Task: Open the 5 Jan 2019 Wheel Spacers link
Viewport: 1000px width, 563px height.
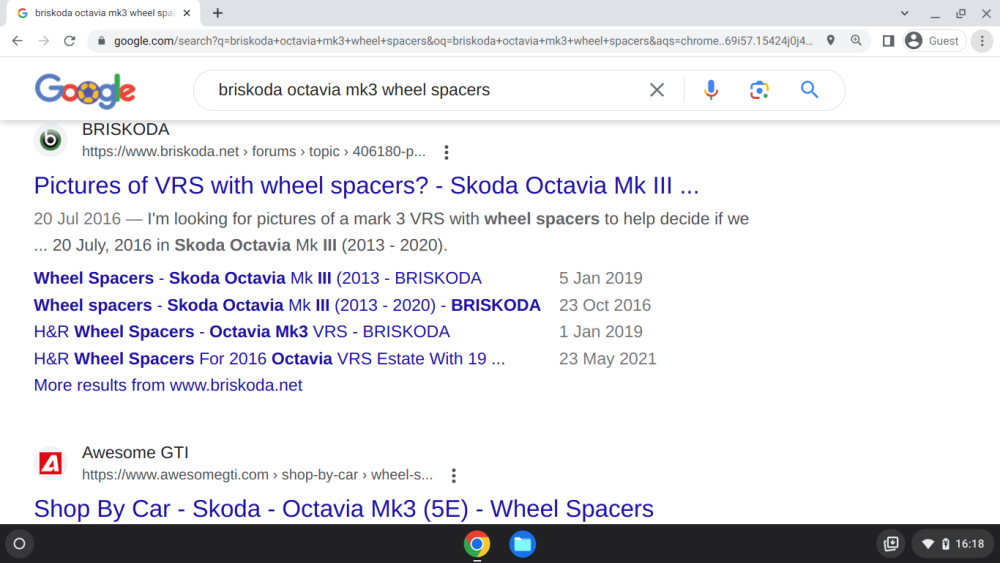Action: click(x=258, y=278)
